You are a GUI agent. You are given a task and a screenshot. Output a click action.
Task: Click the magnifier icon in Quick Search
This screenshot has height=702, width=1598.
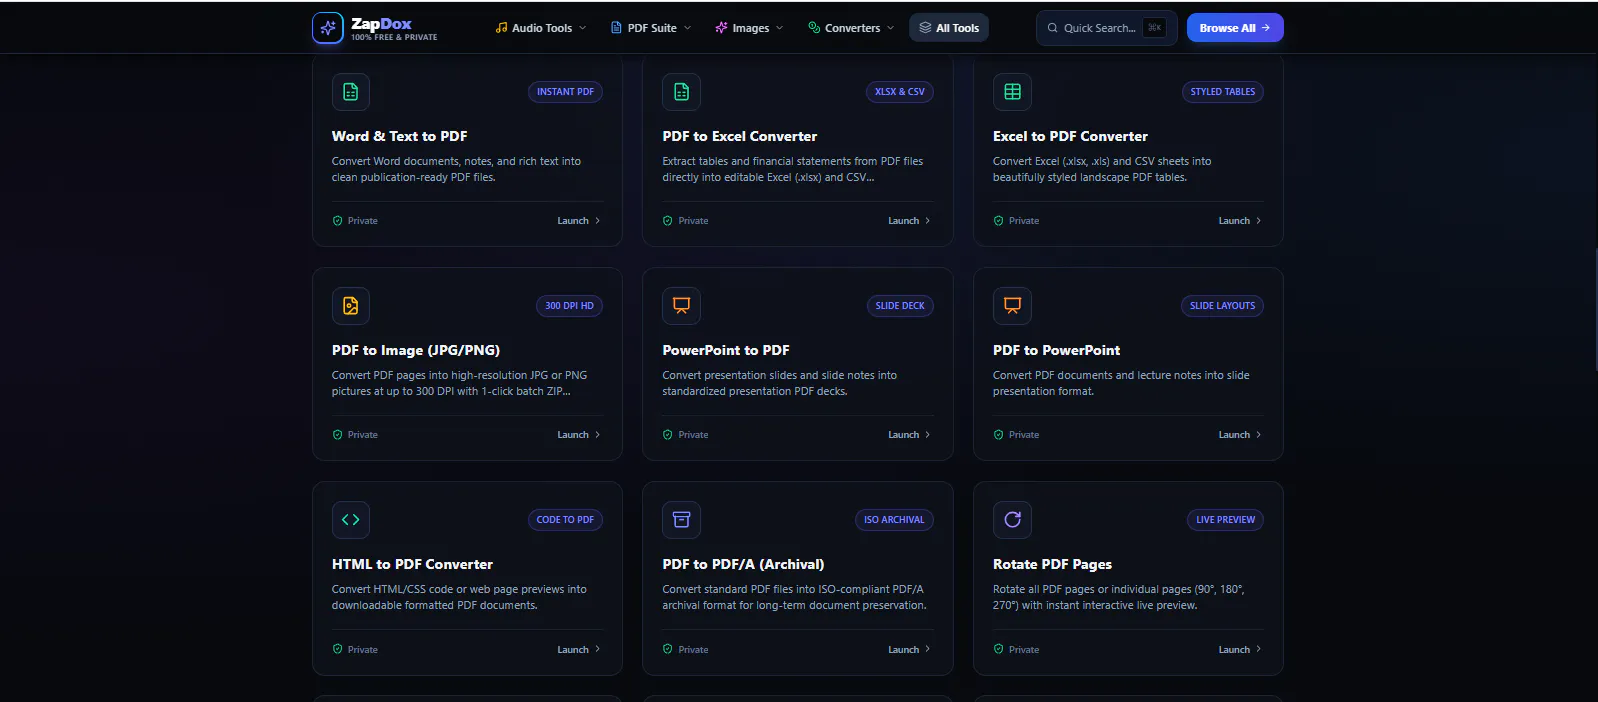[1052, 28]
